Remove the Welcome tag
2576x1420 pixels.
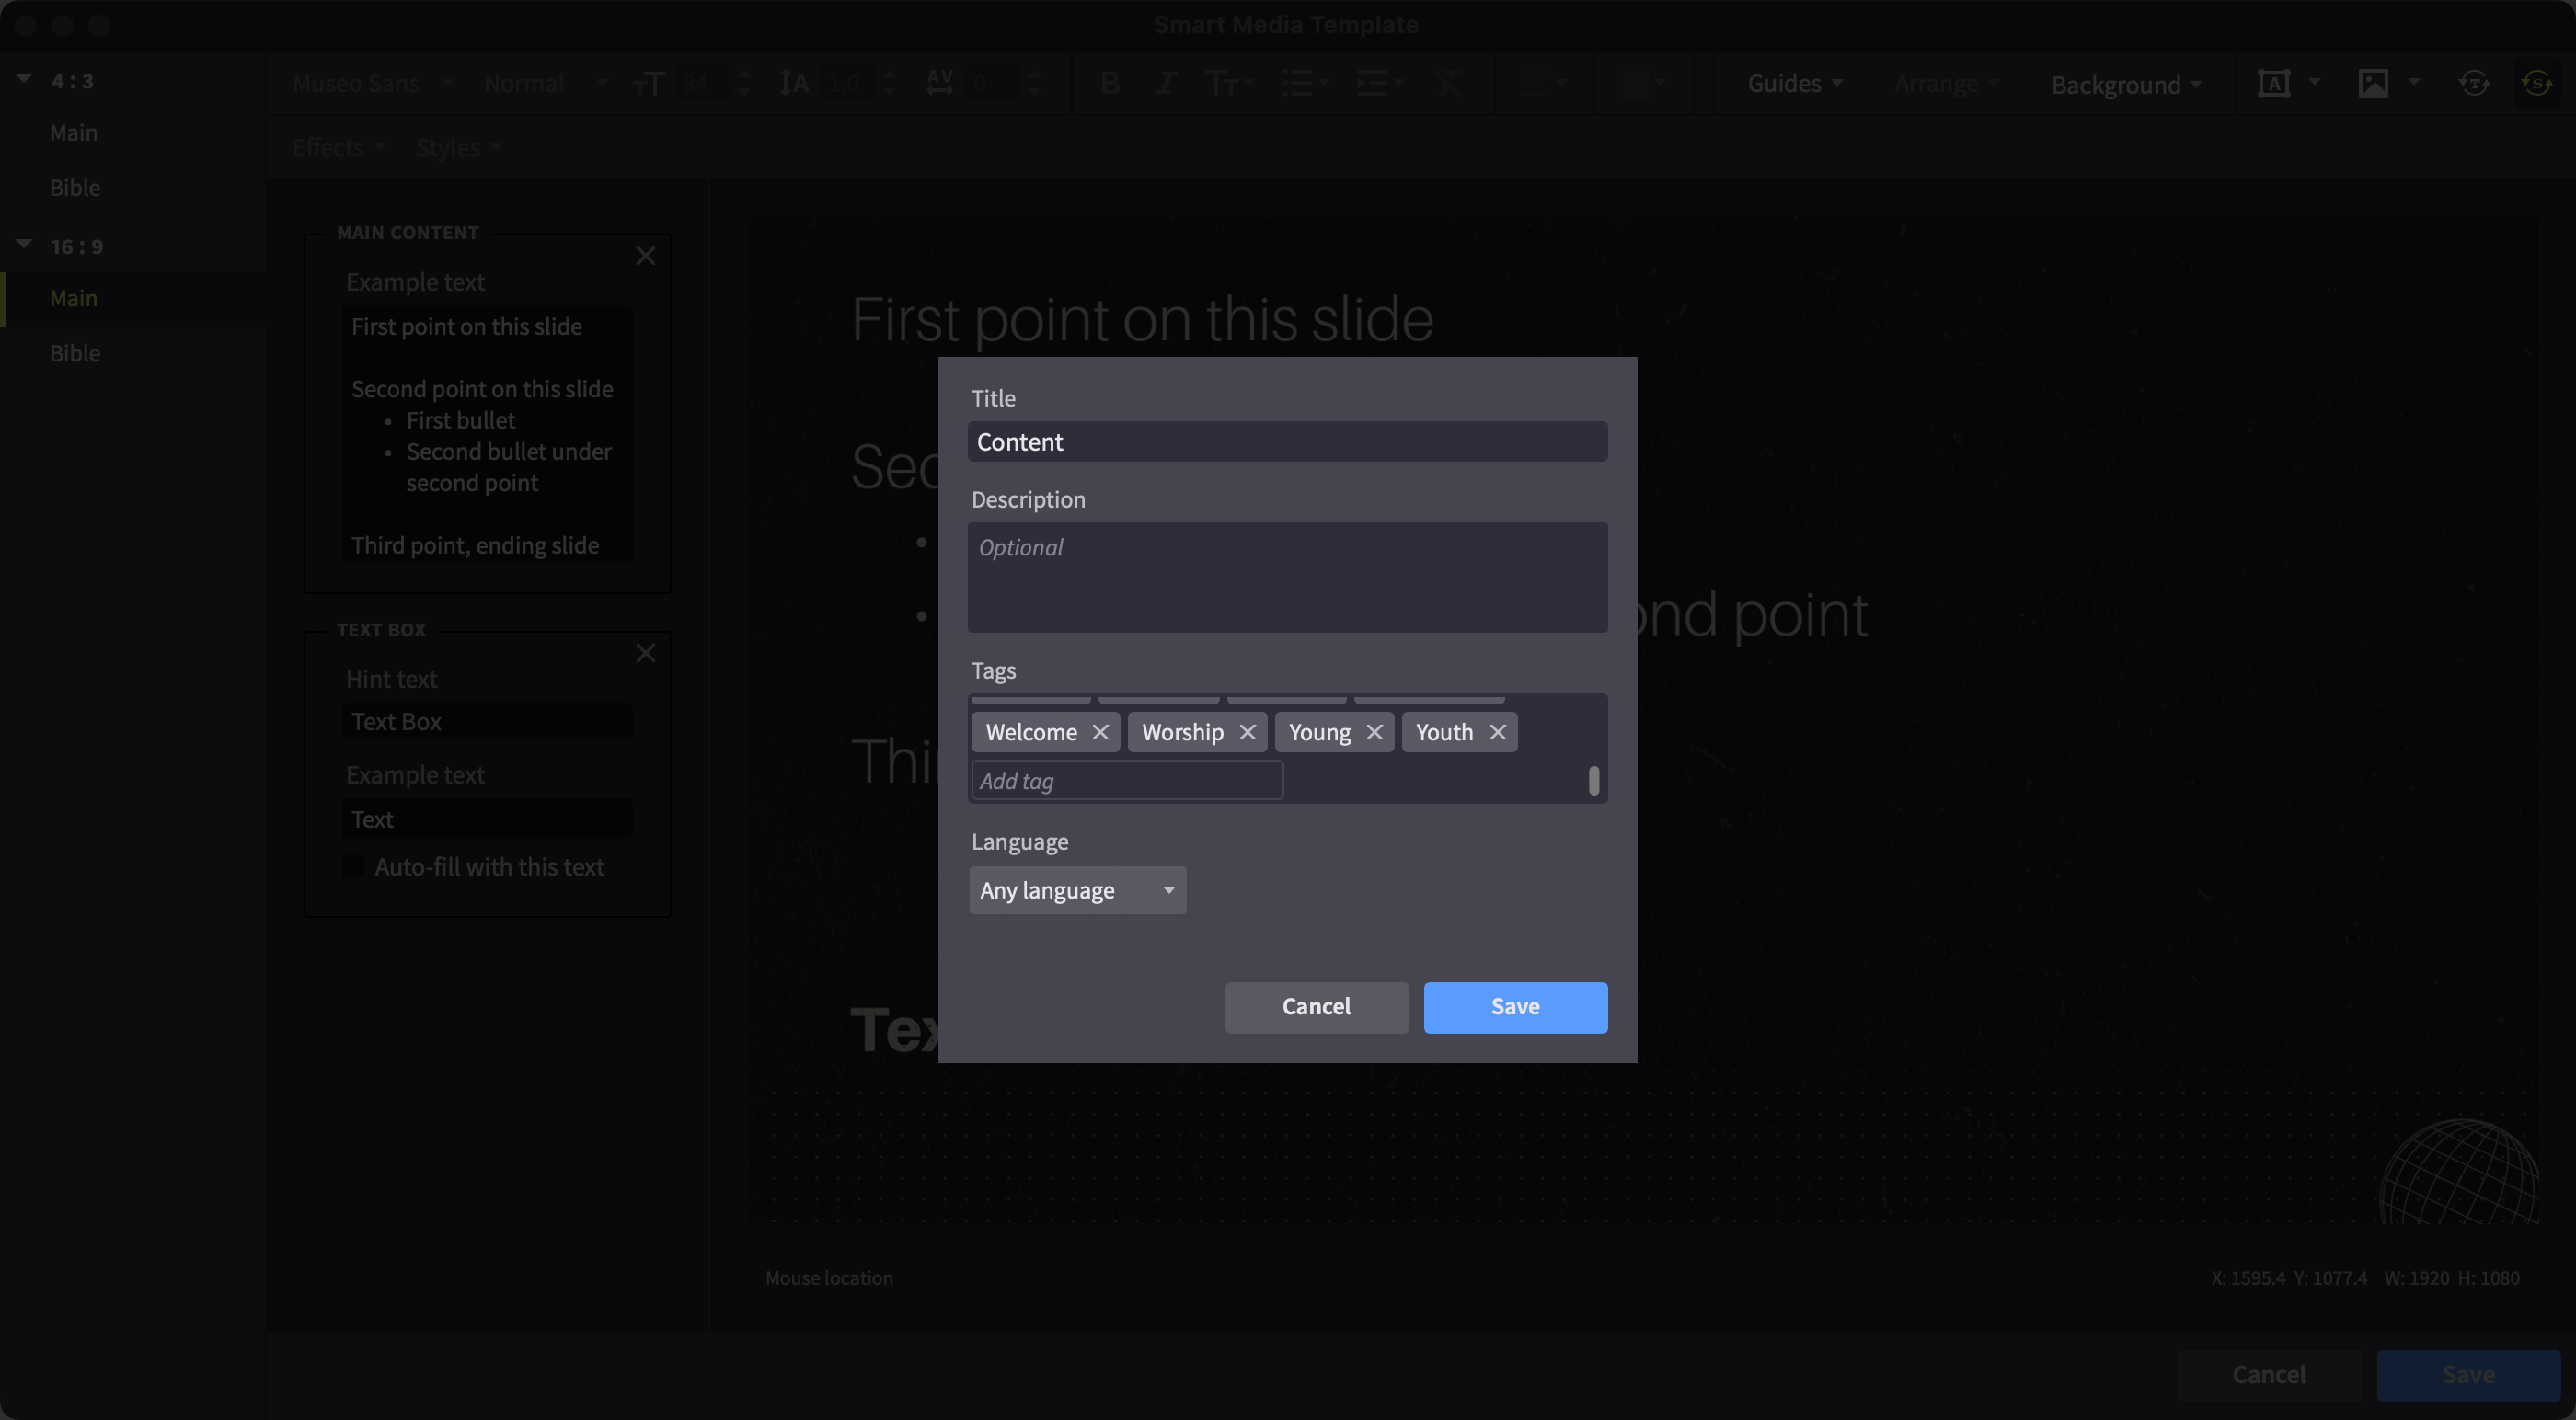[x=1100, y=732]
